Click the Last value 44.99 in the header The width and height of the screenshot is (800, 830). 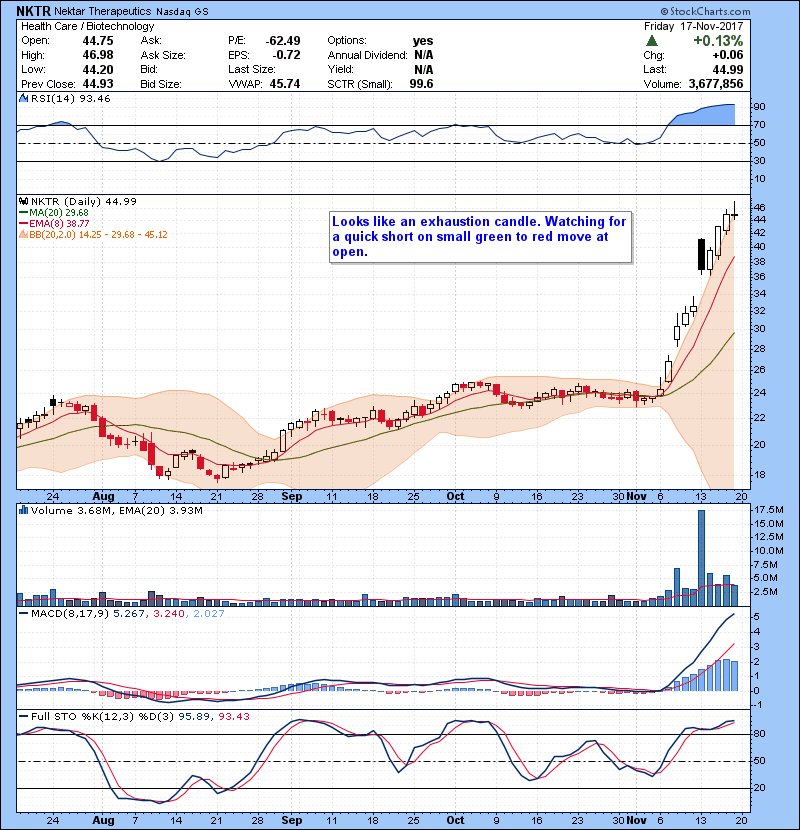click(x=727, y=69)
